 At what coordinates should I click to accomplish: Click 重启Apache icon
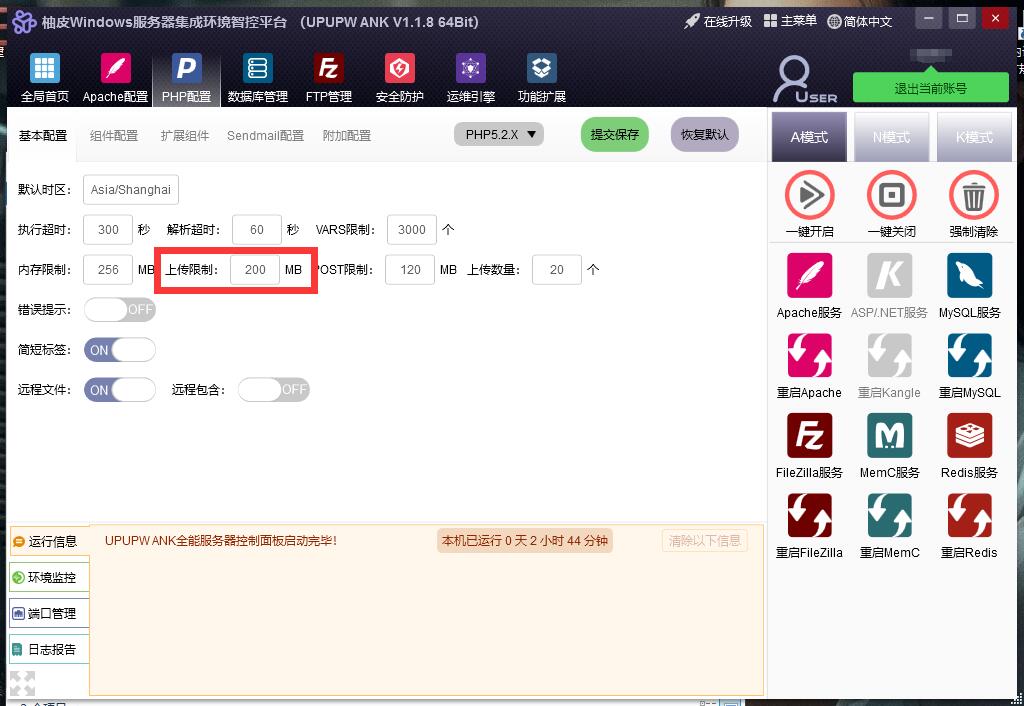tap(810, 355)
